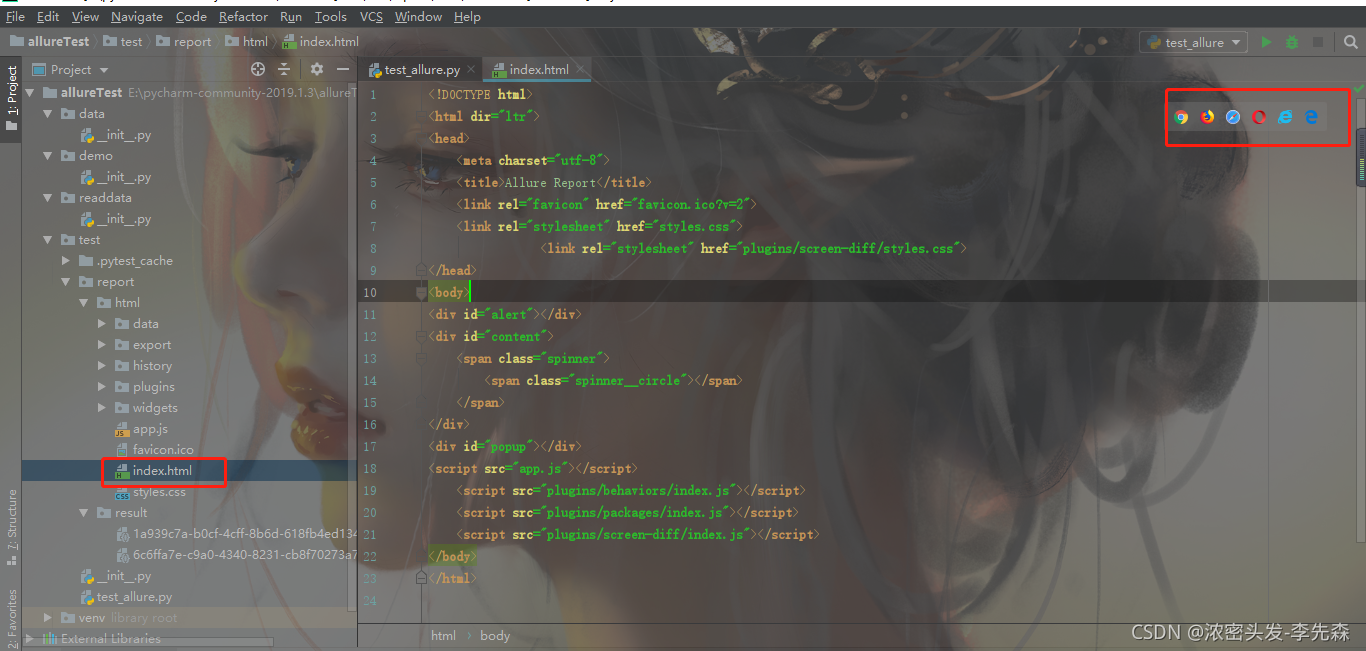Select test_allure.py in the project tree
Screen dimensions: 1366x651
125,597
